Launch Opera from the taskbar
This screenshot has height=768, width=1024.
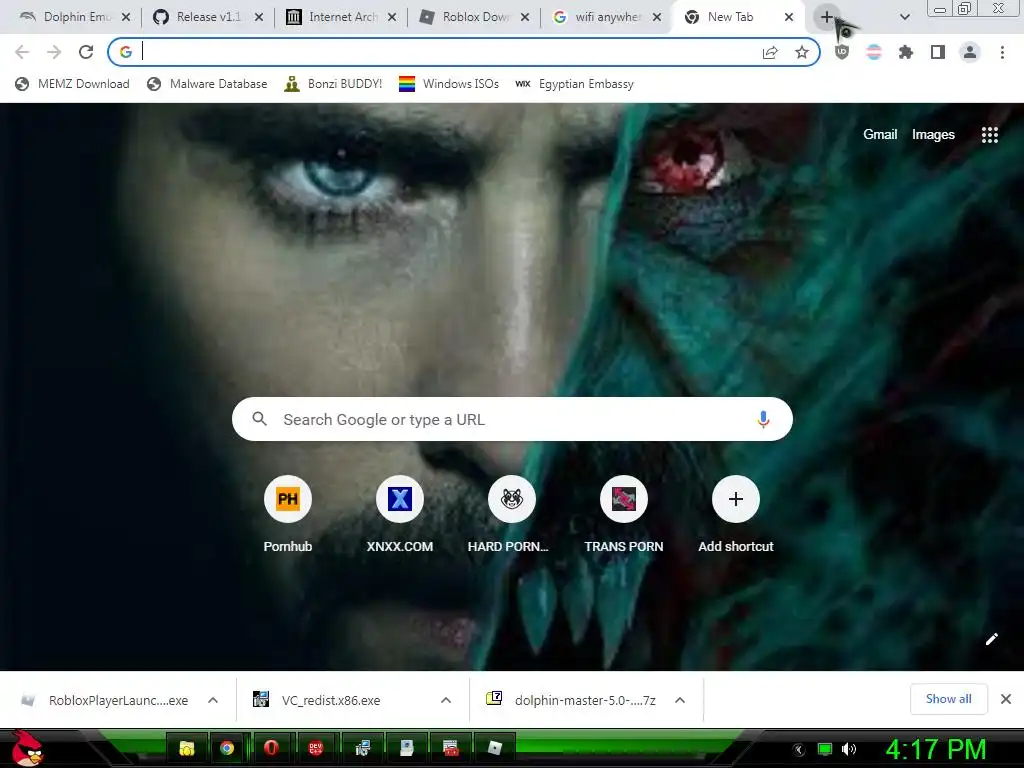click(271, 748)
